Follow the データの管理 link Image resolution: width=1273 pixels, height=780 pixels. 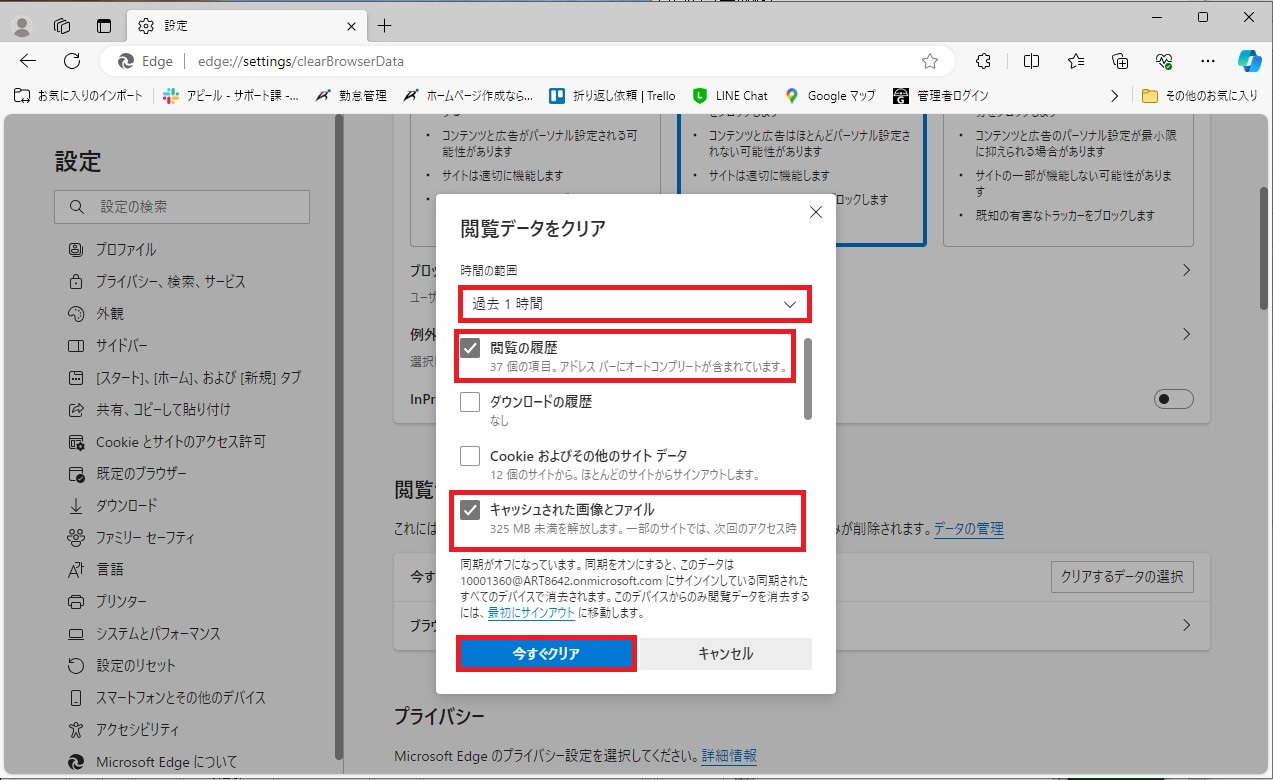pos(968,529)
